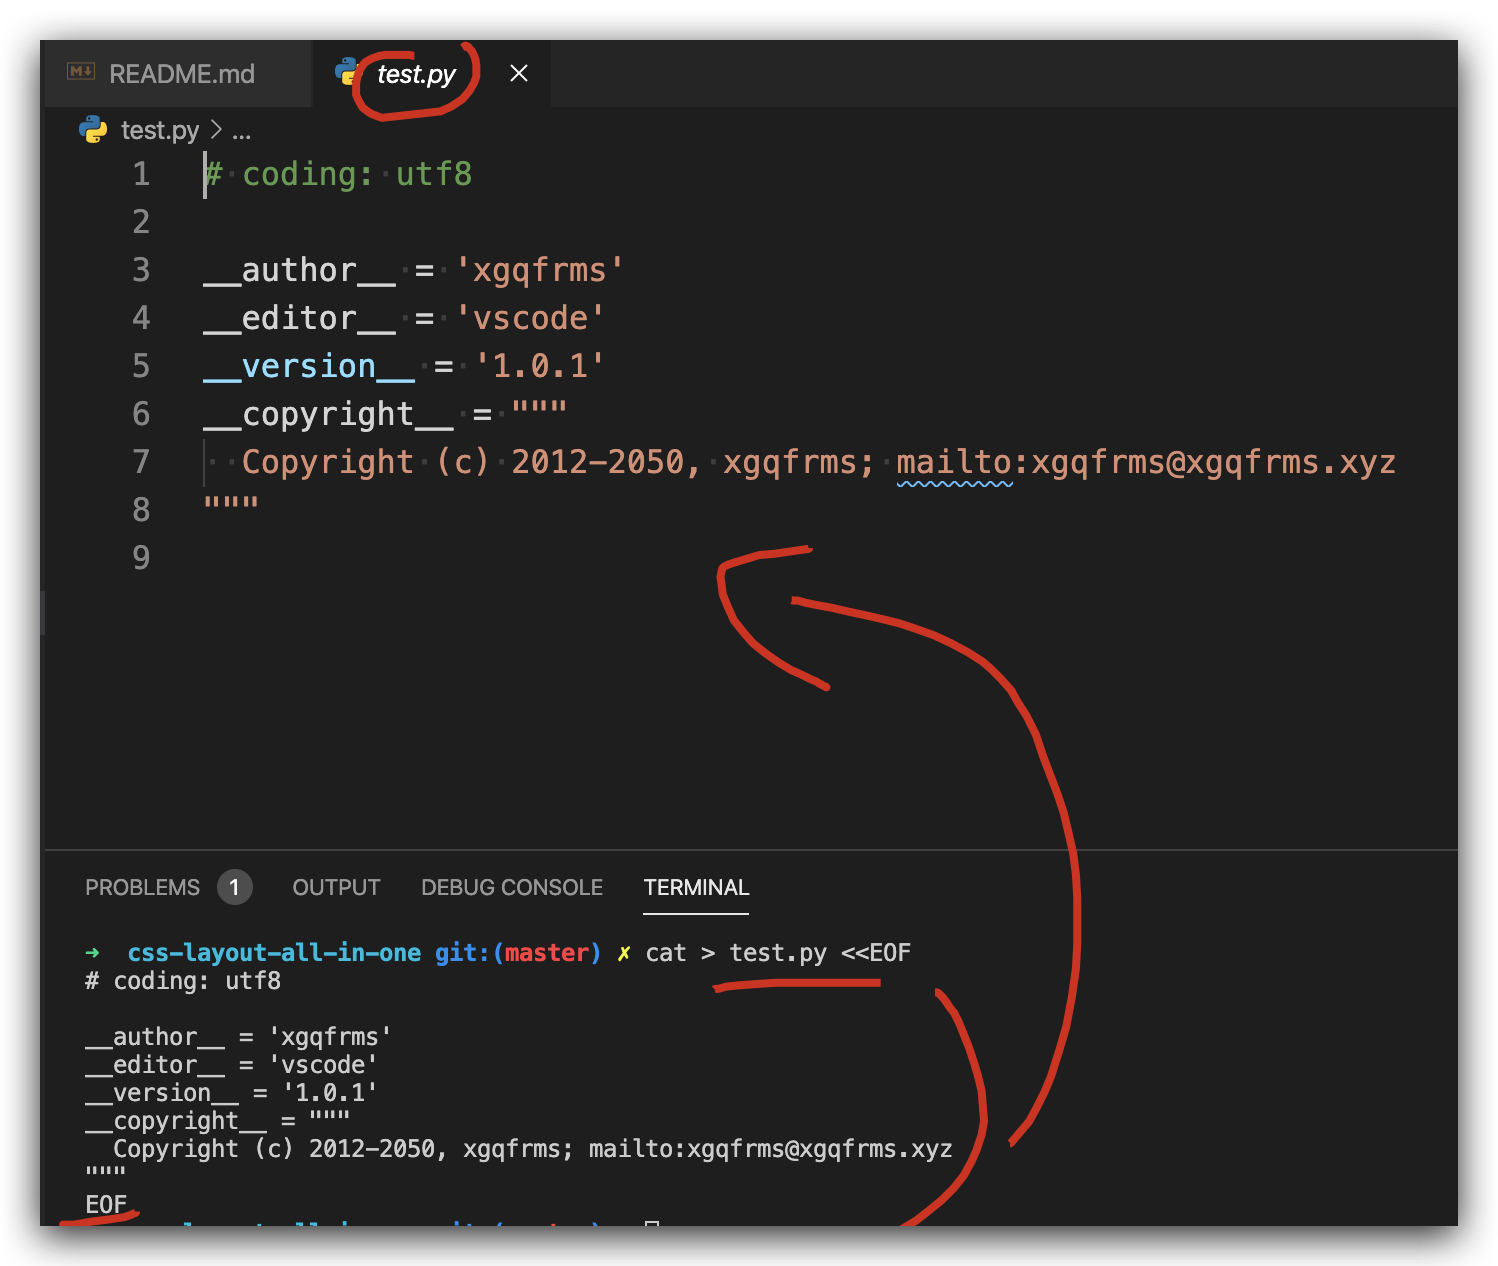Image resolution: width=1498 pixels, height=1266 pixels.
Task: Click the '1.0.1' string in editor
Action: [x=539, y=366]
